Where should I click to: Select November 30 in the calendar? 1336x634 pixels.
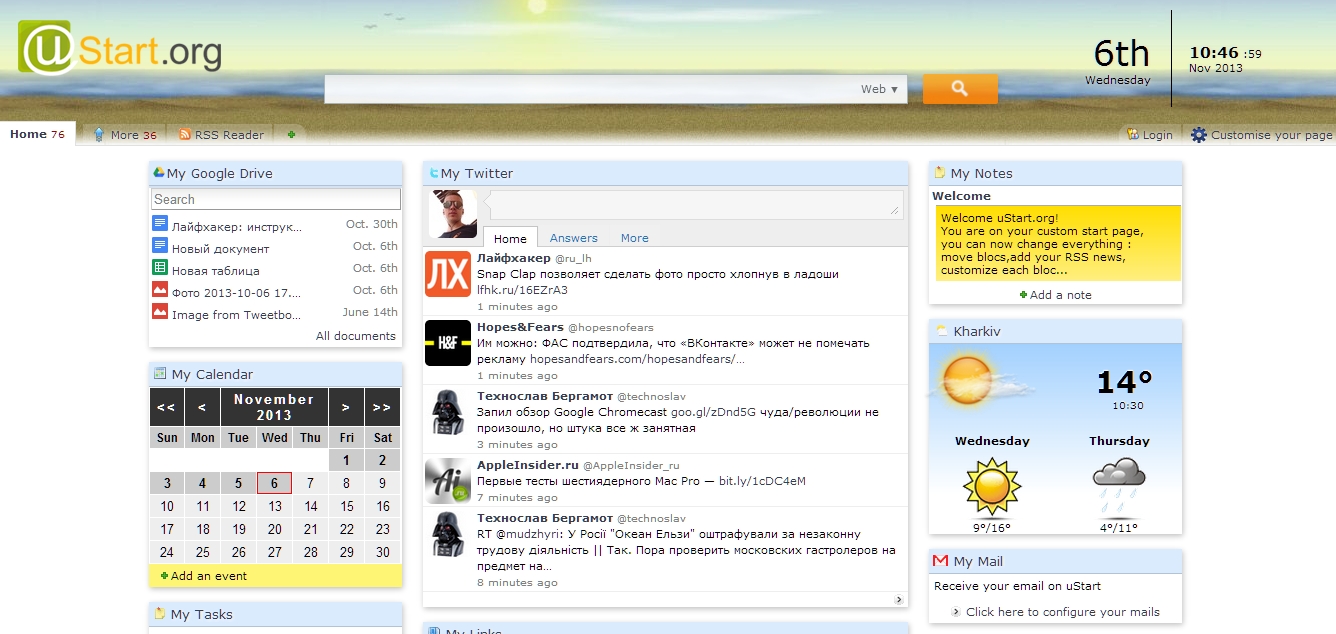point(382,553)
